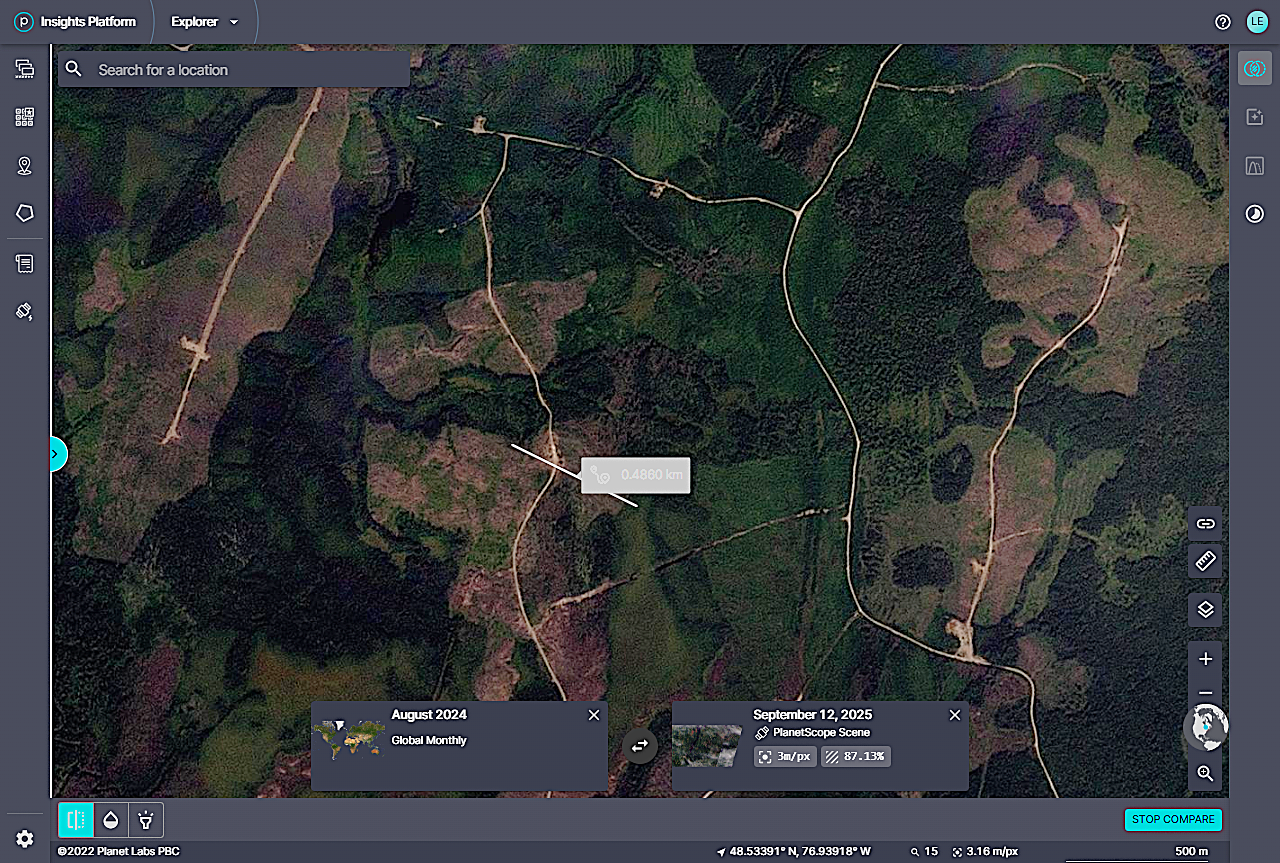Click the Insights Platform logo tab
Image resolution: width=1280 pixels, height=863 pixels.
tap(76, 22)
